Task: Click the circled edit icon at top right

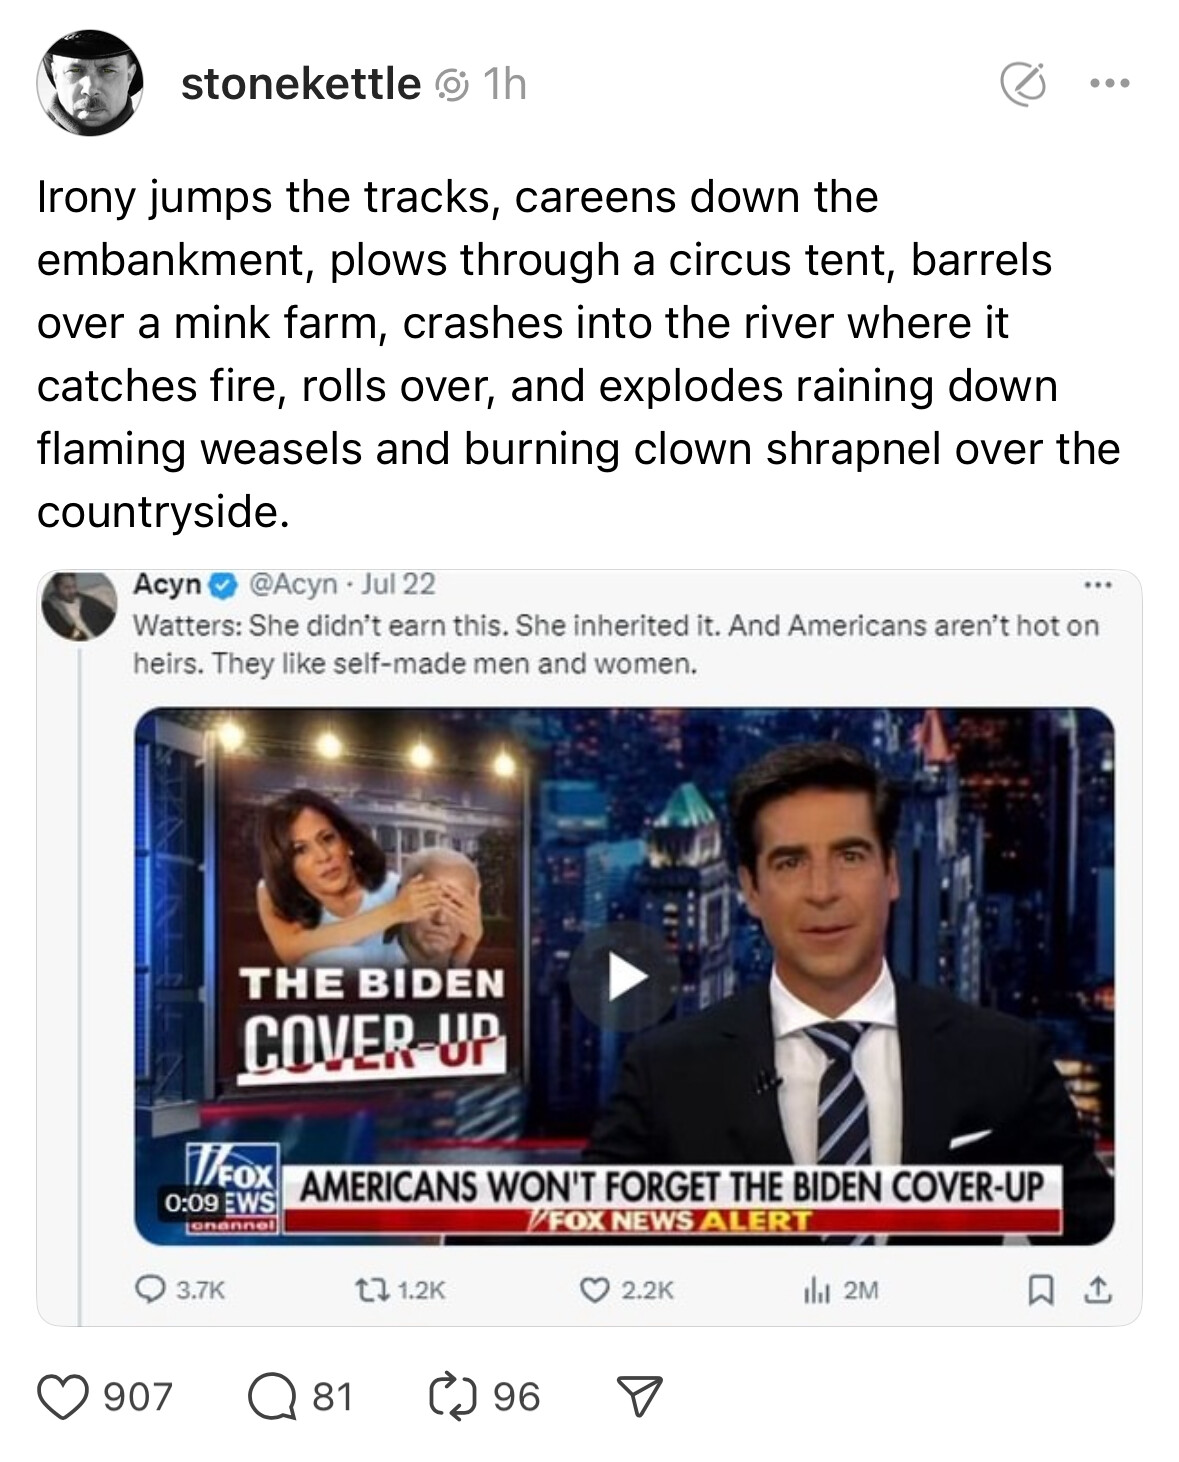Action: (x=1023, y=85)
